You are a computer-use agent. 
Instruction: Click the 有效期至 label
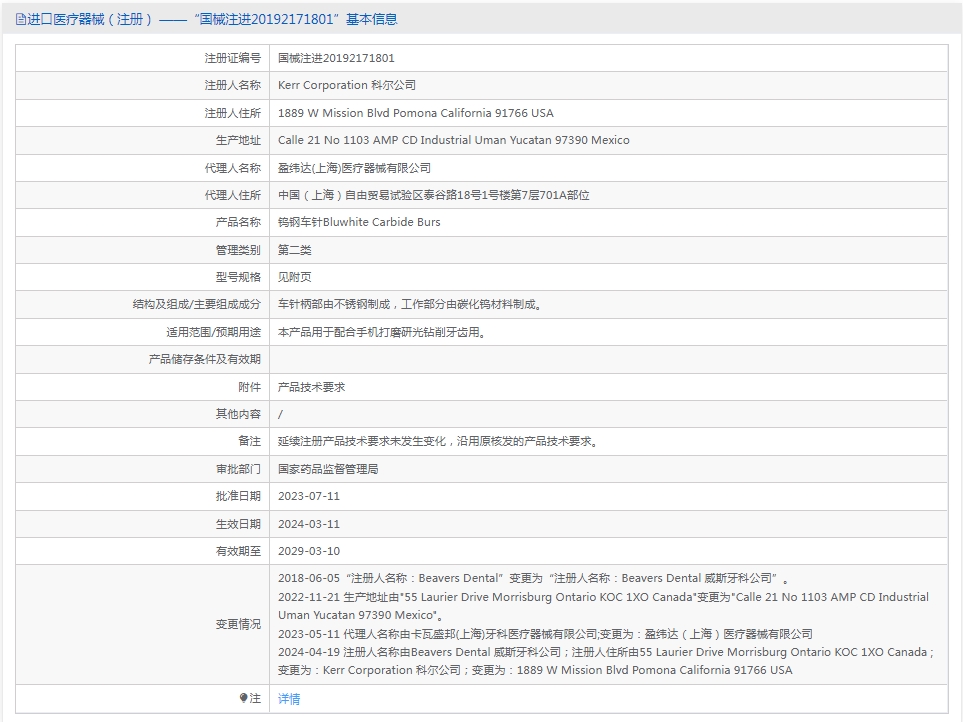238,551
